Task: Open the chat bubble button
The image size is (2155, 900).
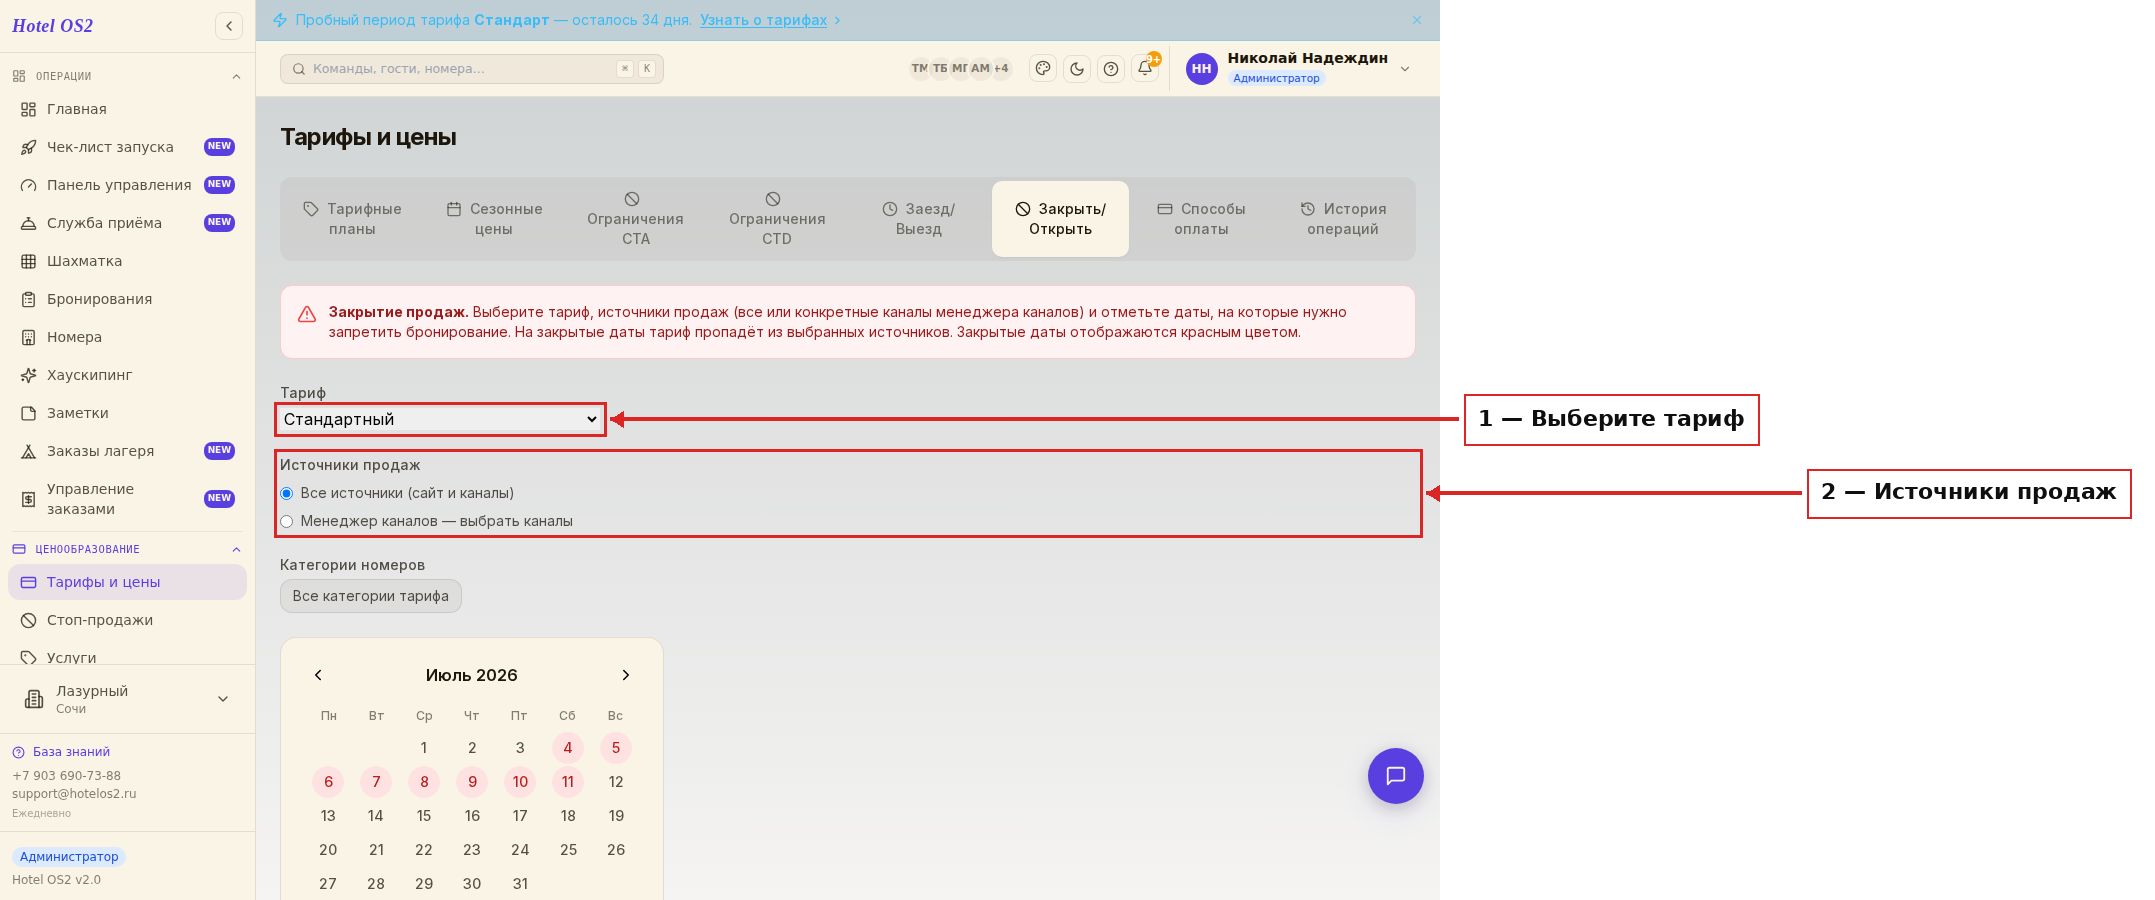Action: [x=1396, y=776]
